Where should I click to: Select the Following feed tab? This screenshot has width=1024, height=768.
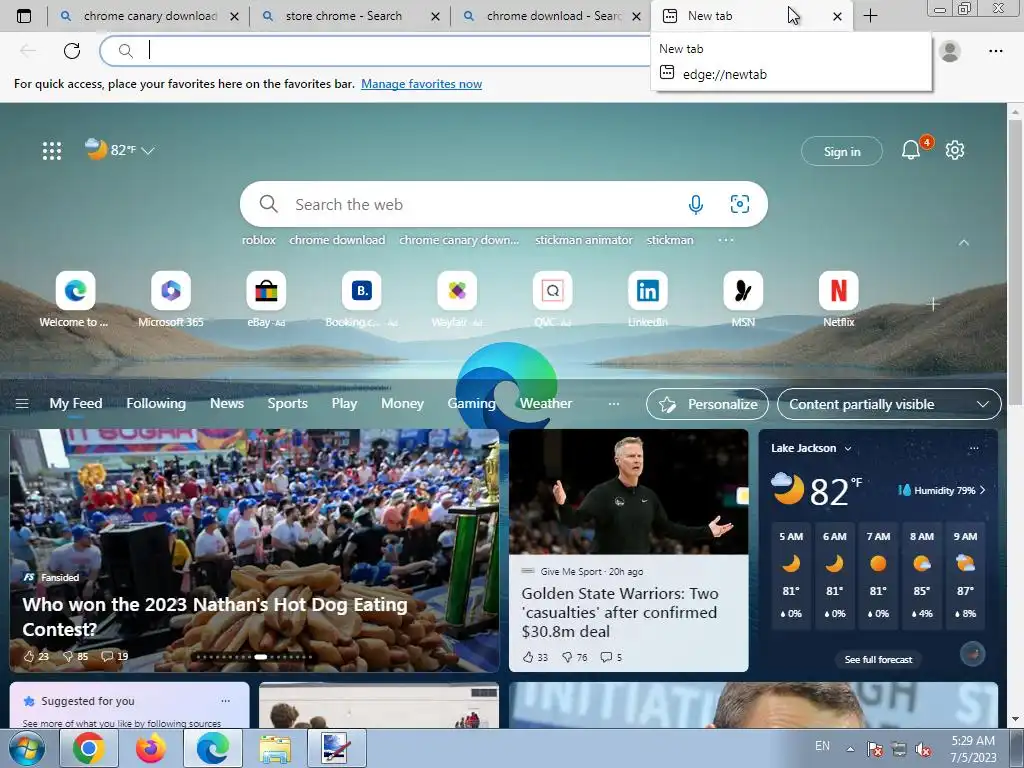156,404
